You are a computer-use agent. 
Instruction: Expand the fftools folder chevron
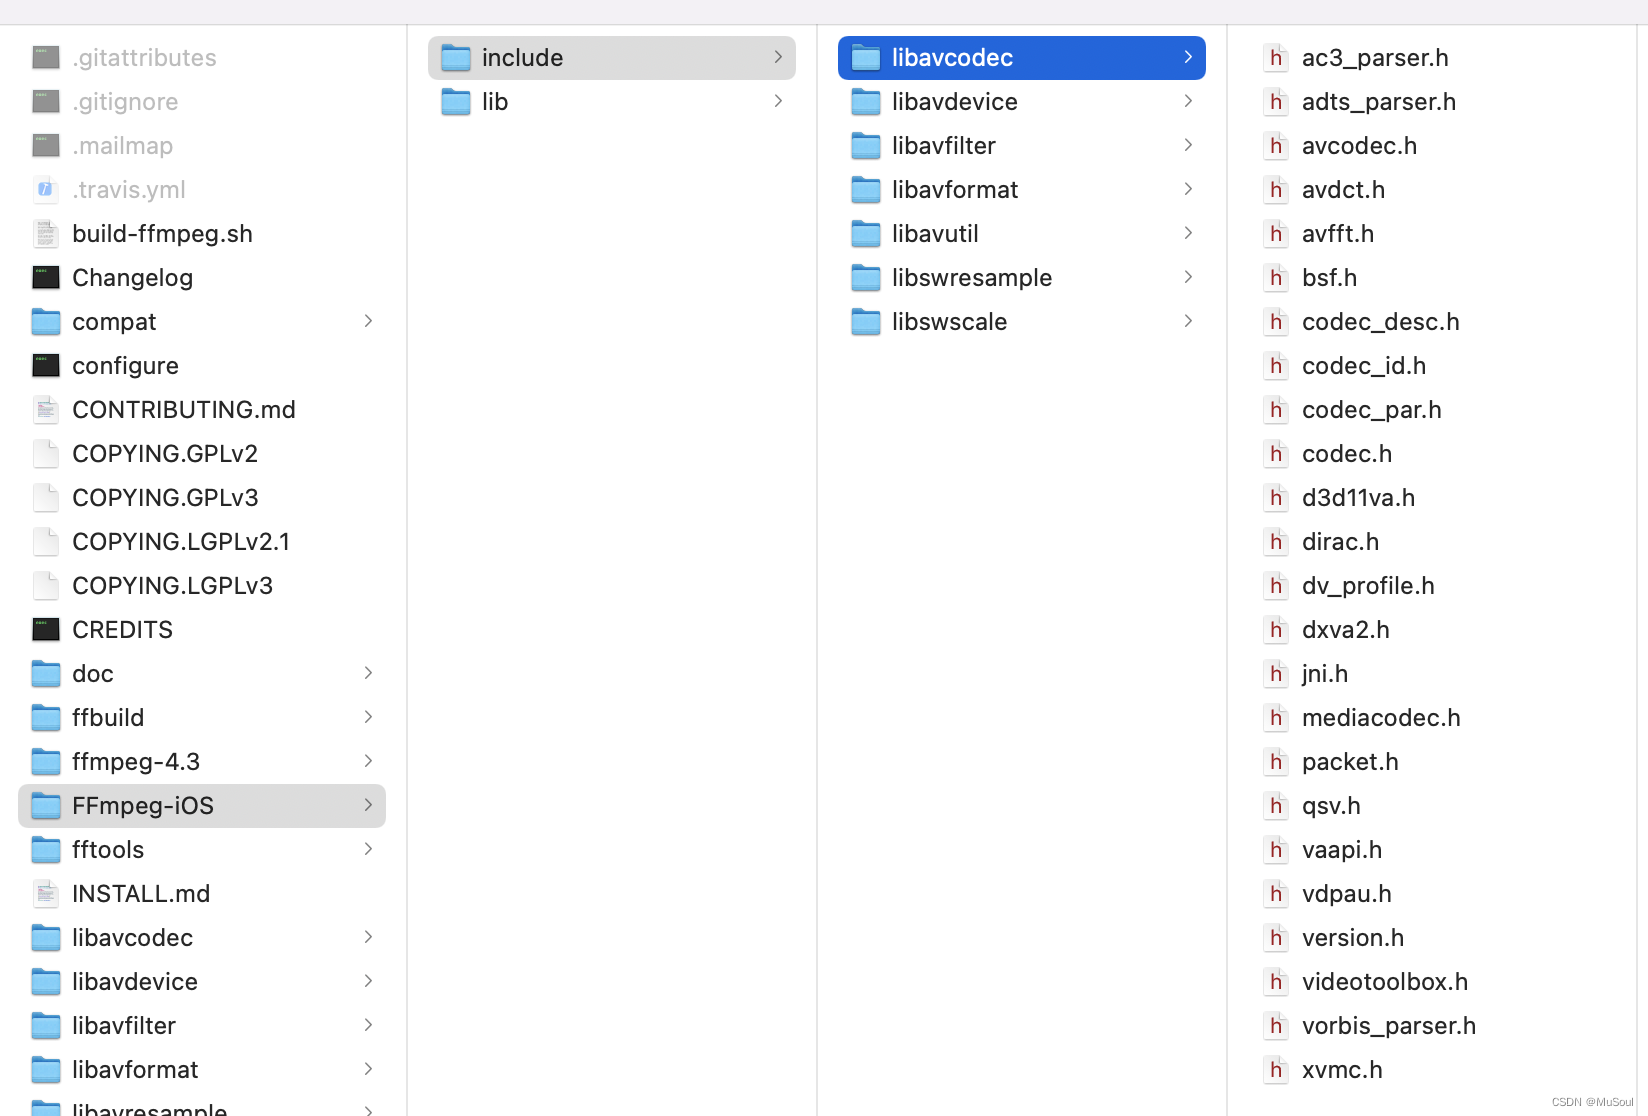368,849
